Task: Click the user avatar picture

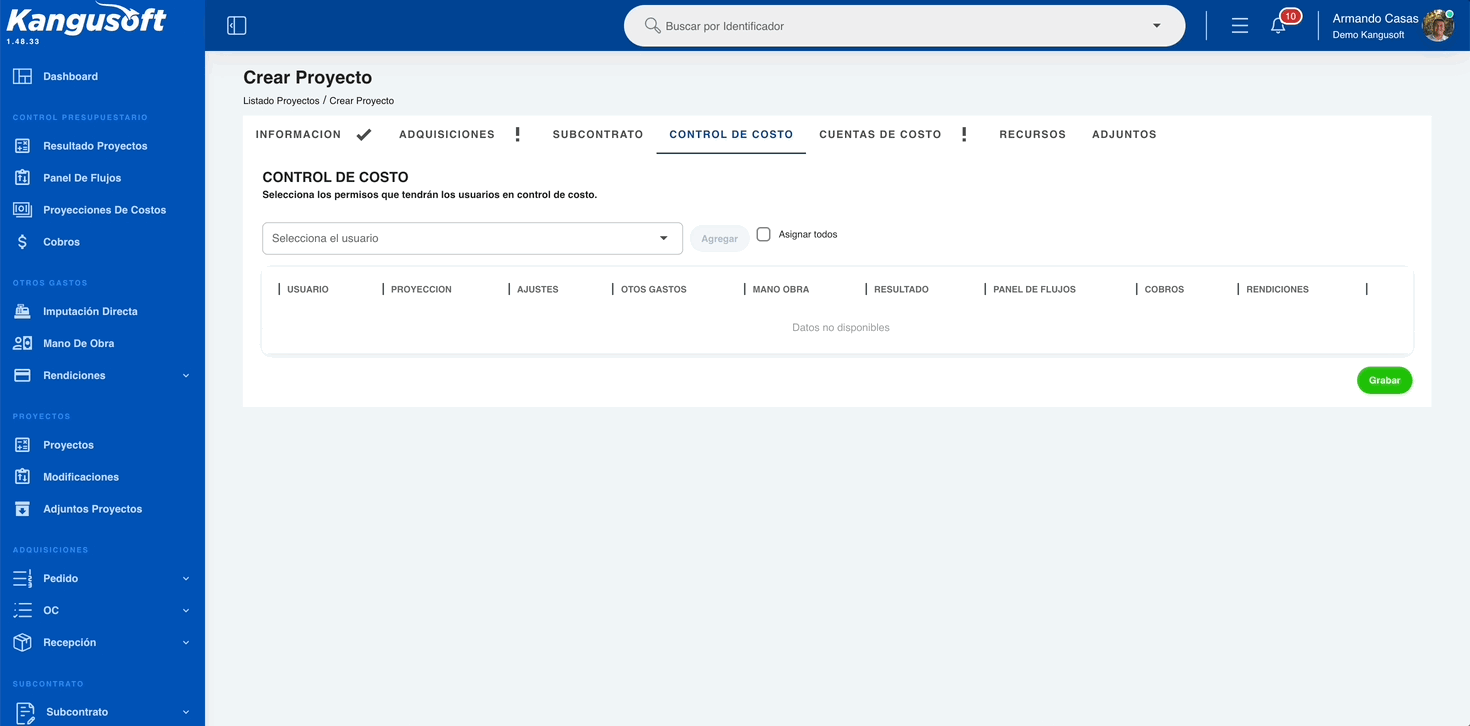Action: 1438,26
